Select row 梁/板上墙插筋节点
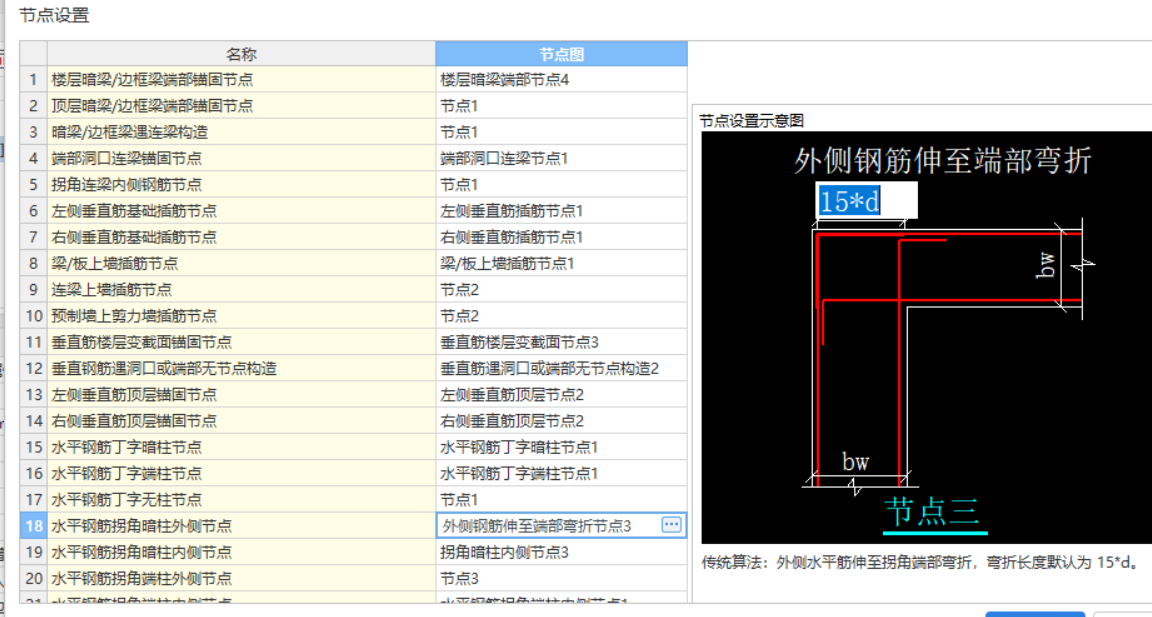1152x617 pixels. tap(242, 263)
